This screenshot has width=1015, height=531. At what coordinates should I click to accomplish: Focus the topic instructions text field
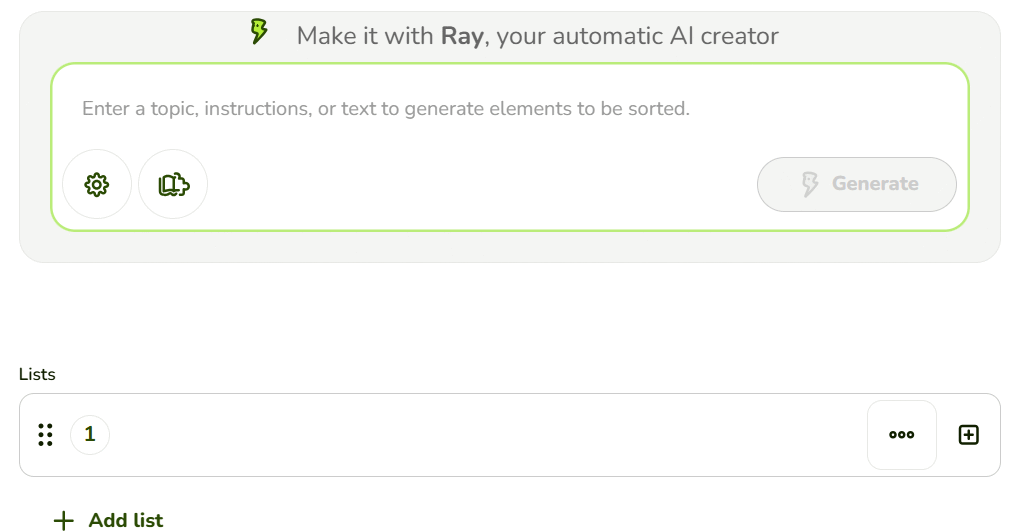point(509,108)
